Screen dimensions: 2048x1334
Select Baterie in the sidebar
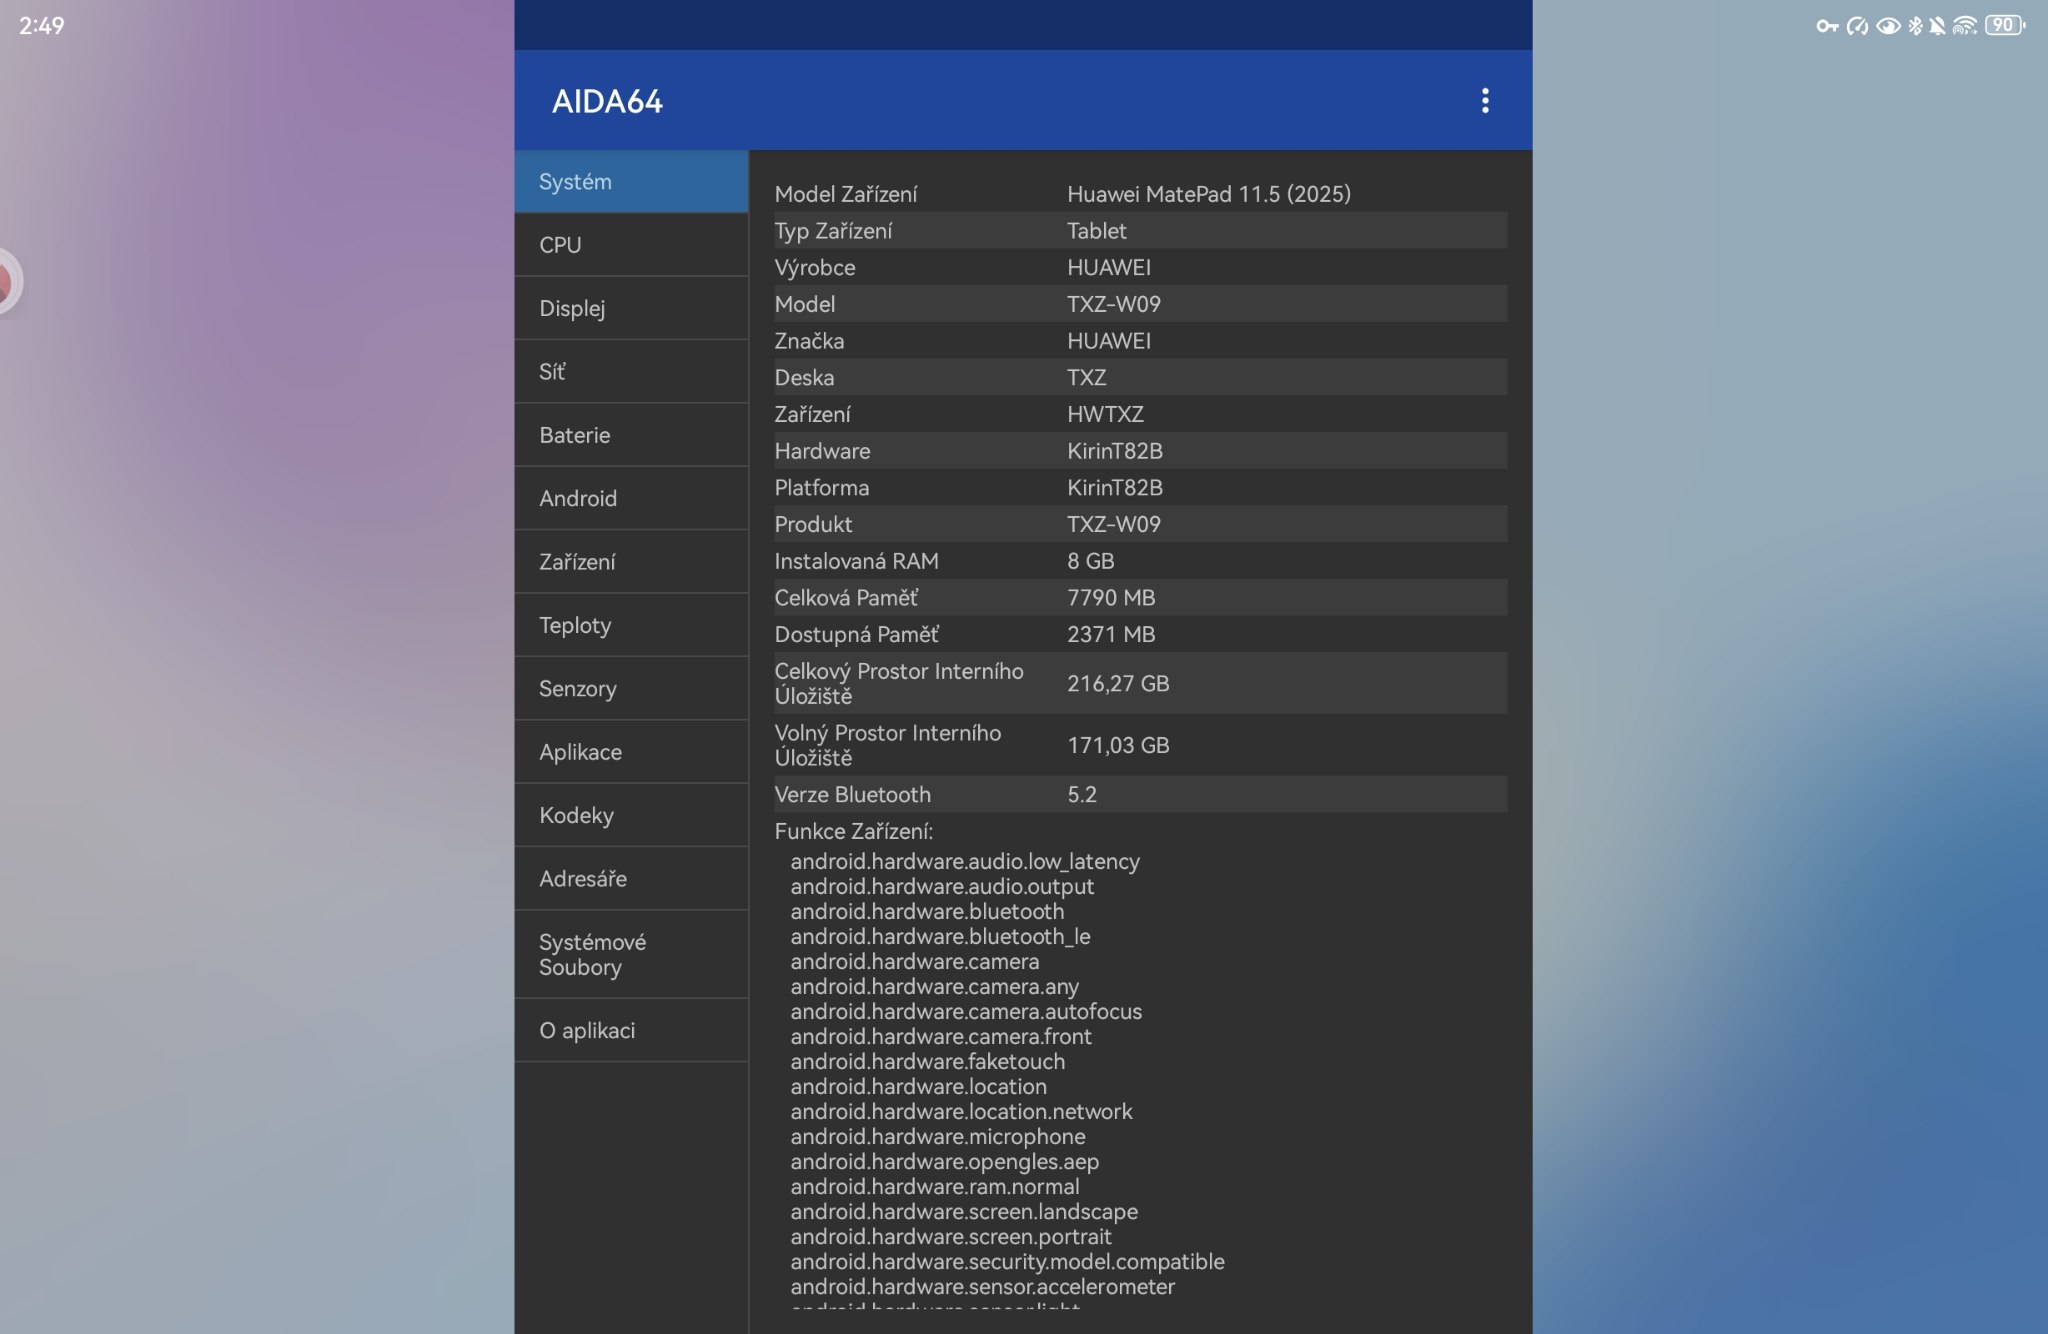coord(631,435)
